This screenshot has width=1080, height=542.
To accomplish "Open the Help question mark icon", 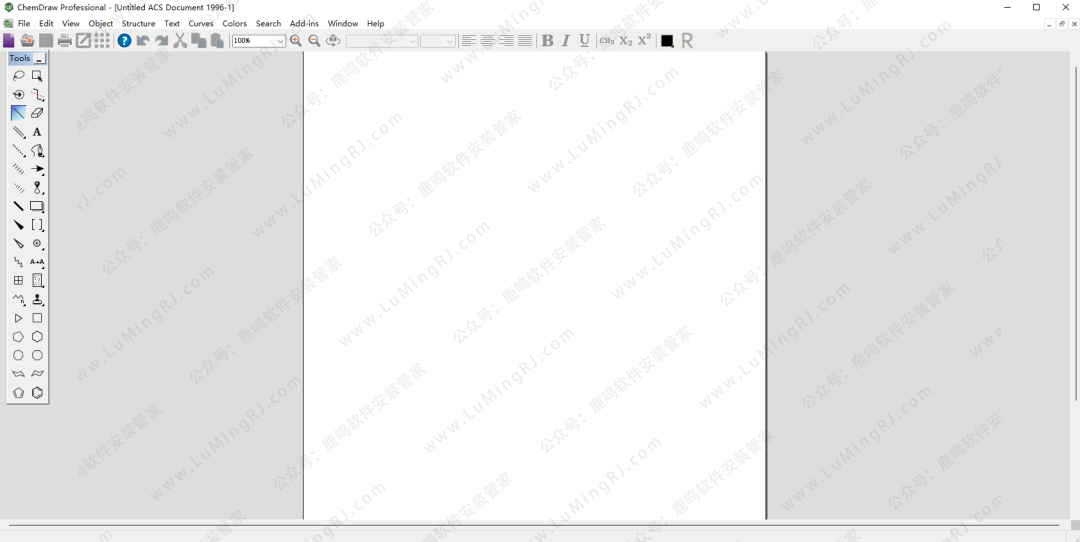I will pos(124,41).
